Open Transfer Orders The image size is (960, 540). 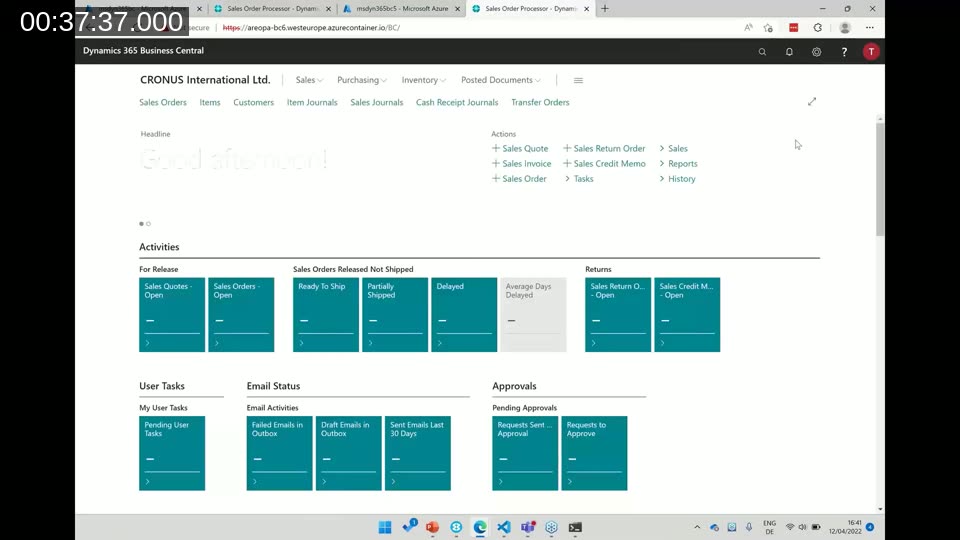(x=540, y=102)
